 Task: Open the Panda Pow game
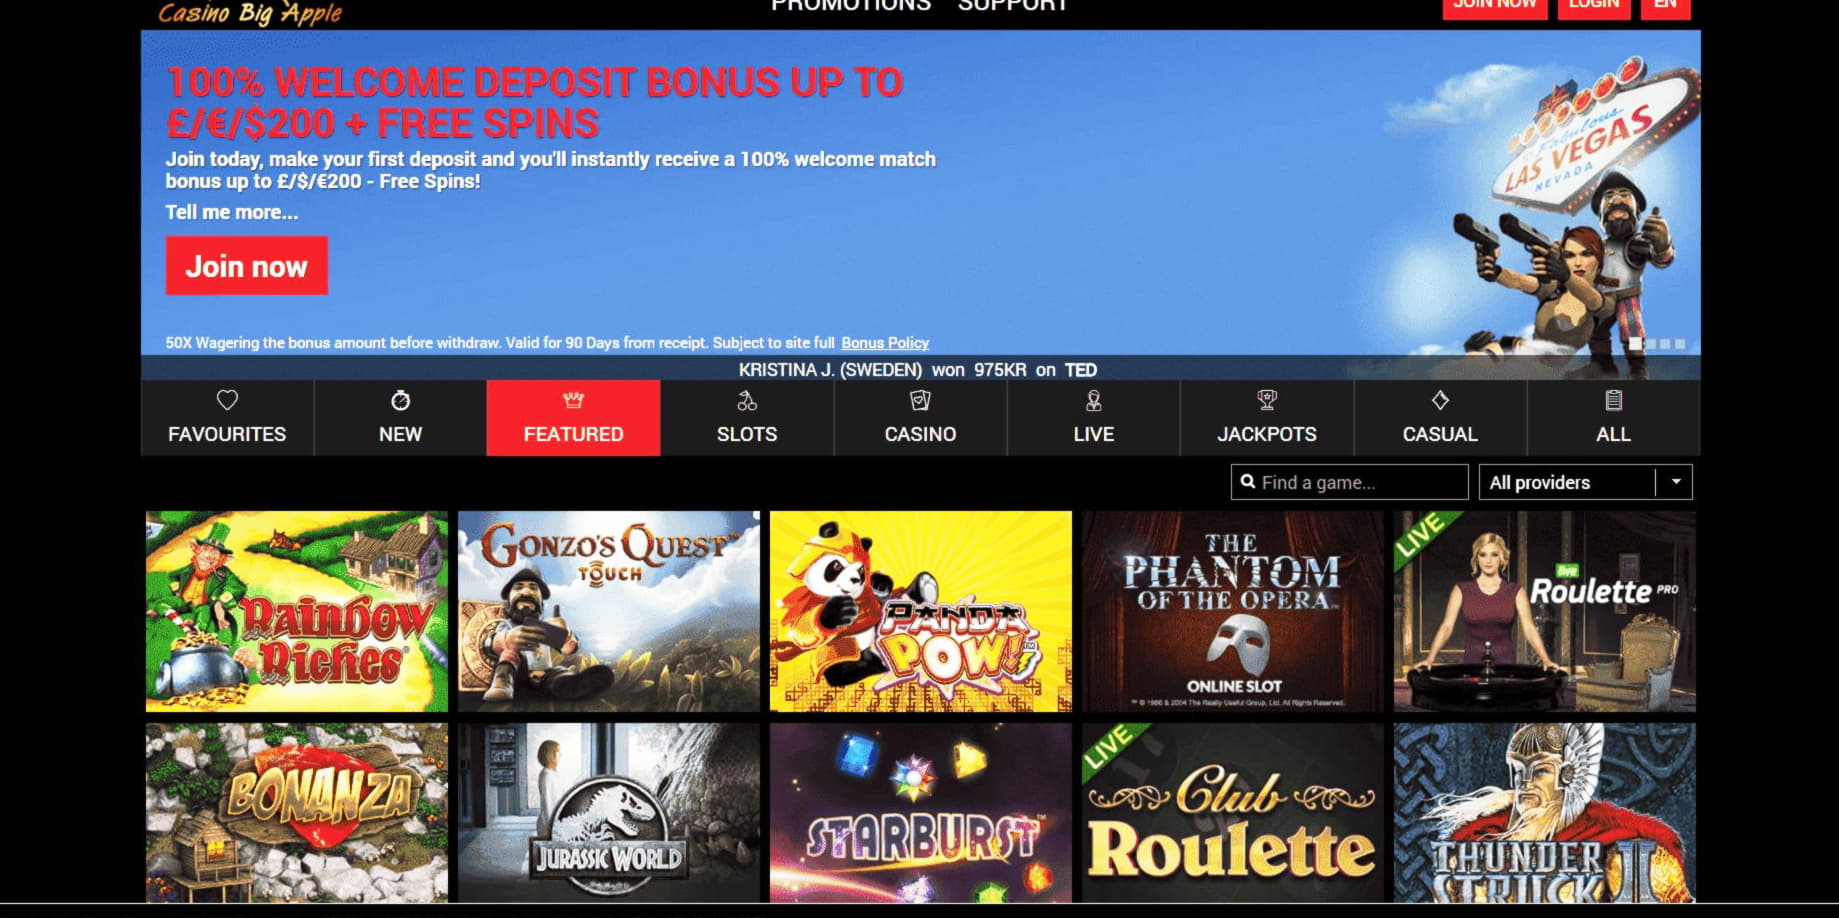pyautogui.click(x=921, y=611)
